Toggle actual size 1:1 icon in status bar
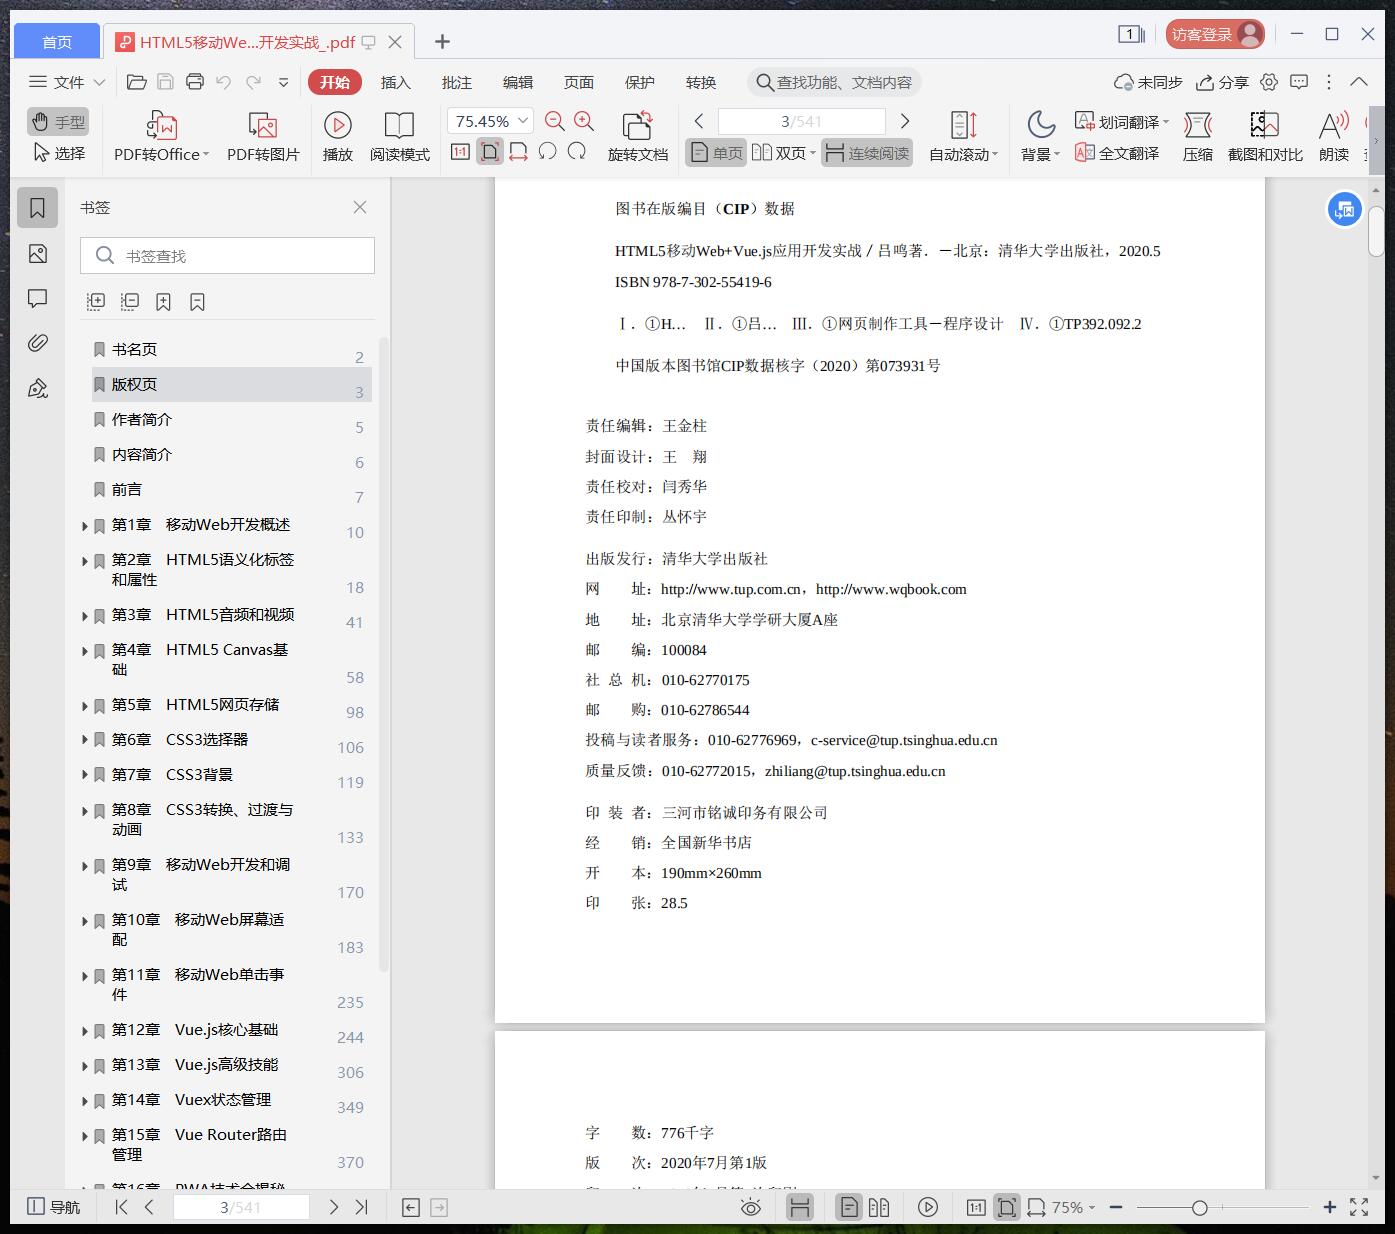Screen dimensions: 1395x1234 (976, 1207)
